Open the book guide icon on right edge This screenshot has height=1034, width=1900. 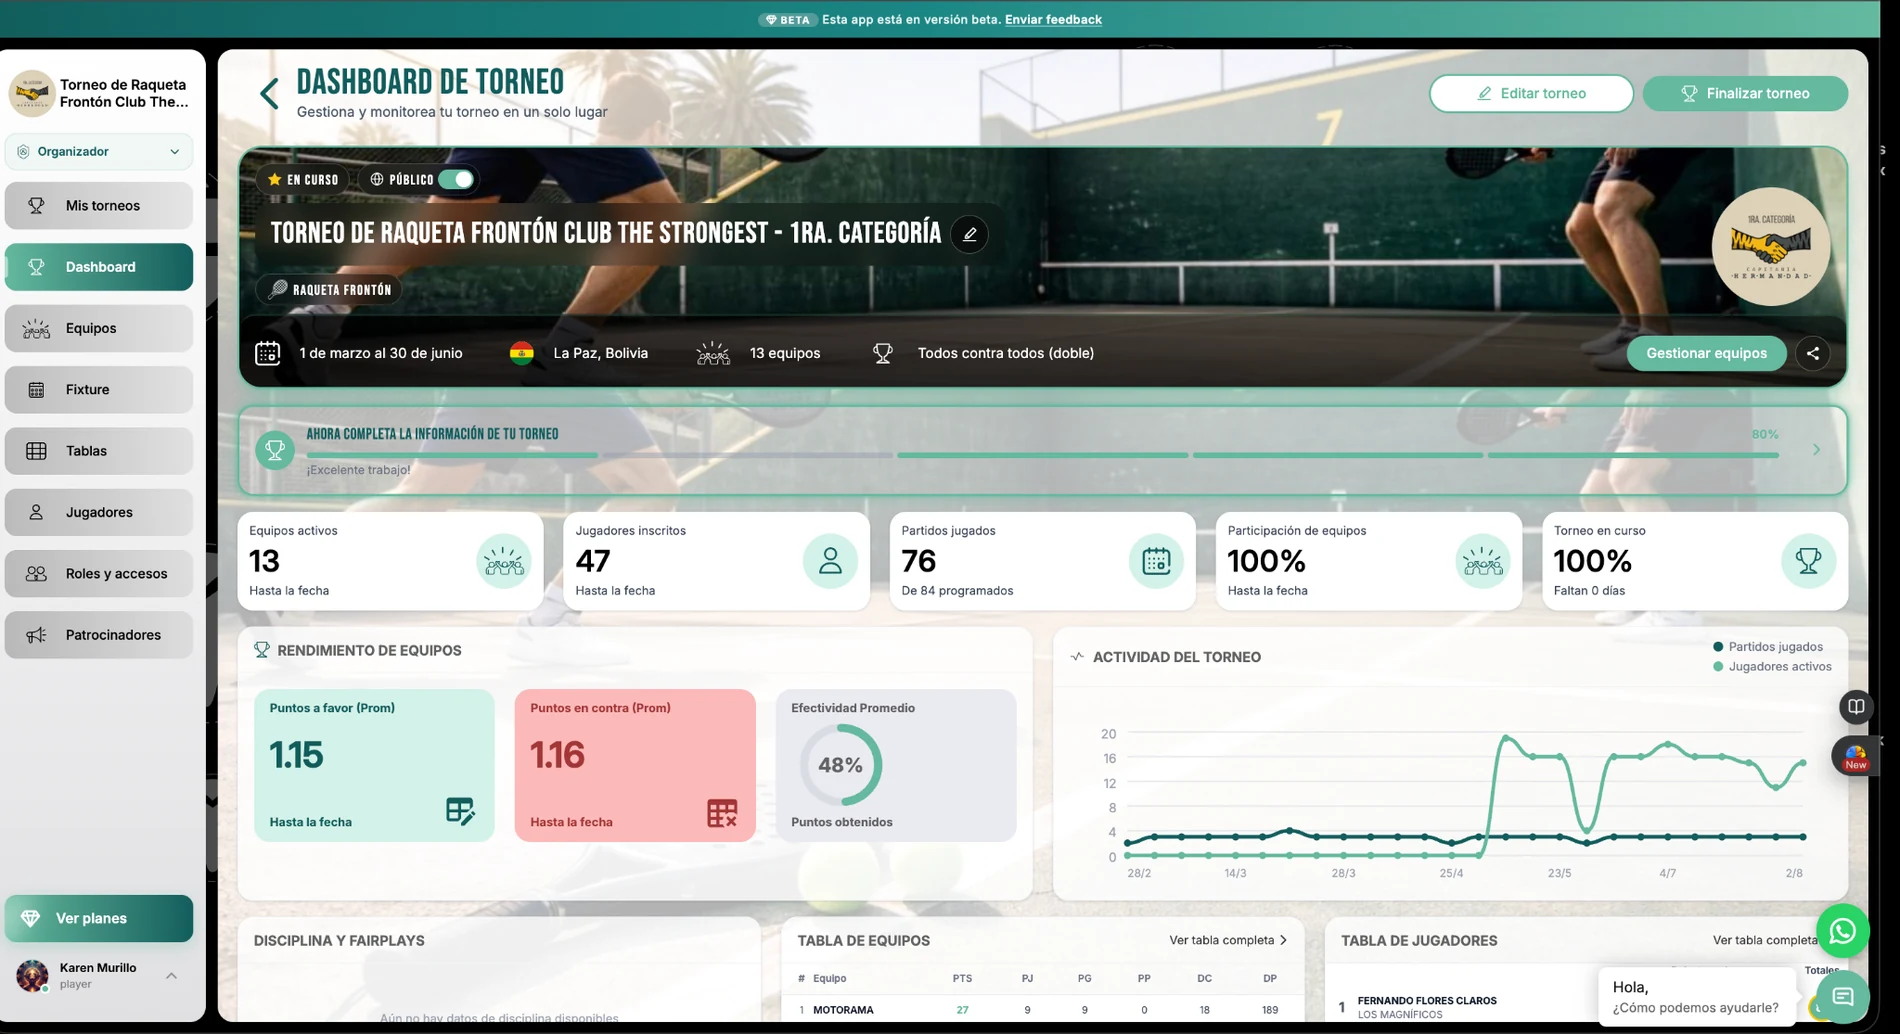[x=1856, y=707]
